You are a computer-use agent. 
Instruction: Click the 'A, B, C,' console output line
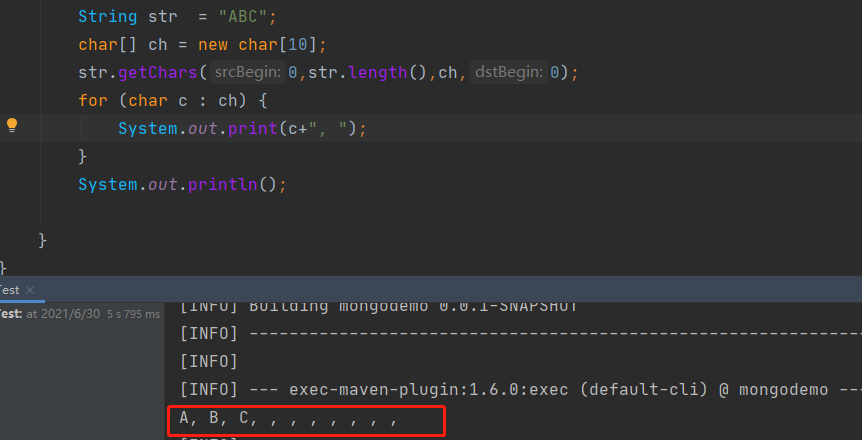288,419
